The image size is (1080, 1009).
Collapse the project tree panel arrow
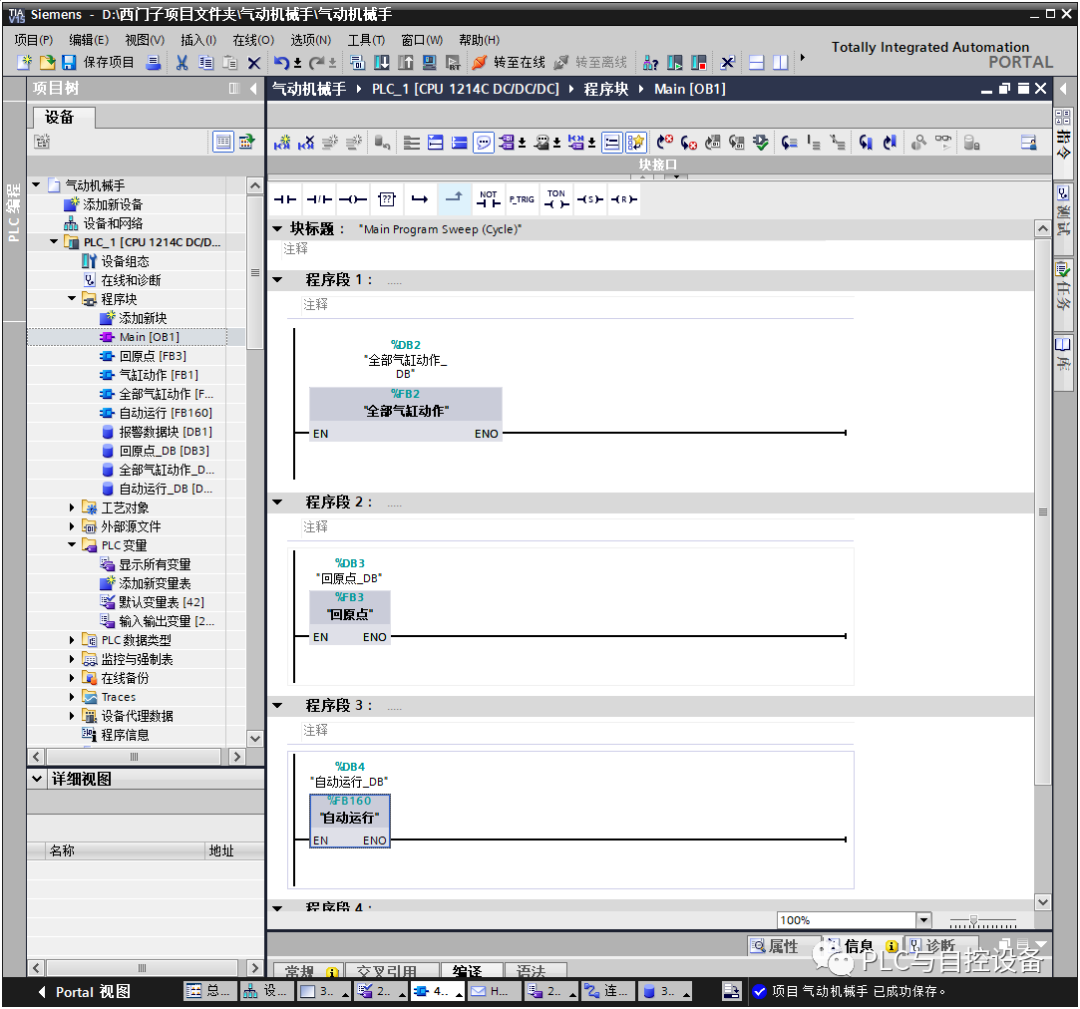pyautogui.click(x=253, y=89)
